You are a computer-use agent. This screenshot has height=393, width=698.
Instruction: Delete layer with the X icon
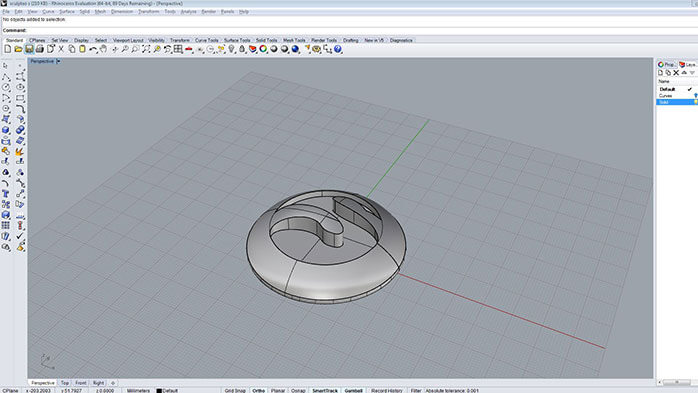point(676,73)
